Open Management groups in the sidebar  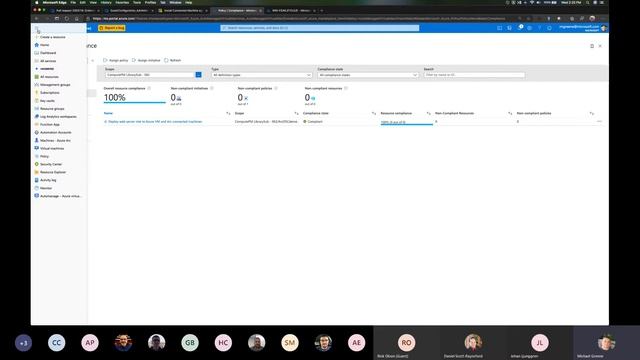click(55, 84)
